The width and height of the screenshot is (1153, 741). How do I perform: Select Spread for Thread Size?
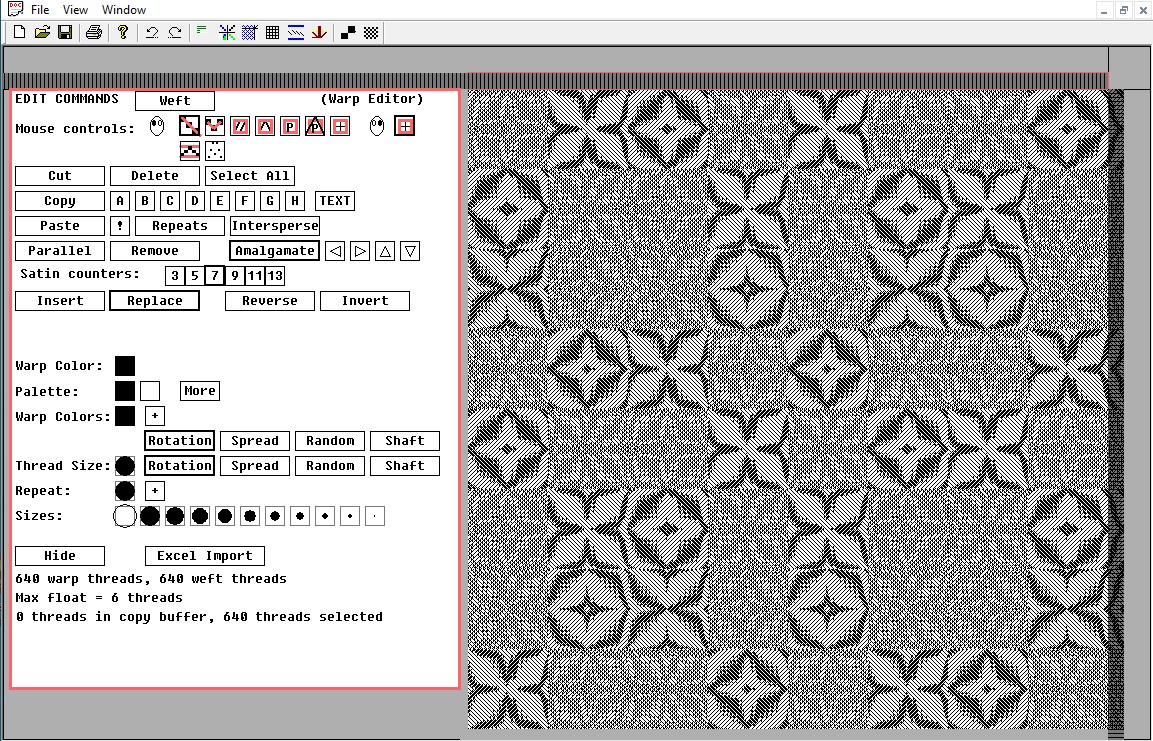[x=255, y=466]
